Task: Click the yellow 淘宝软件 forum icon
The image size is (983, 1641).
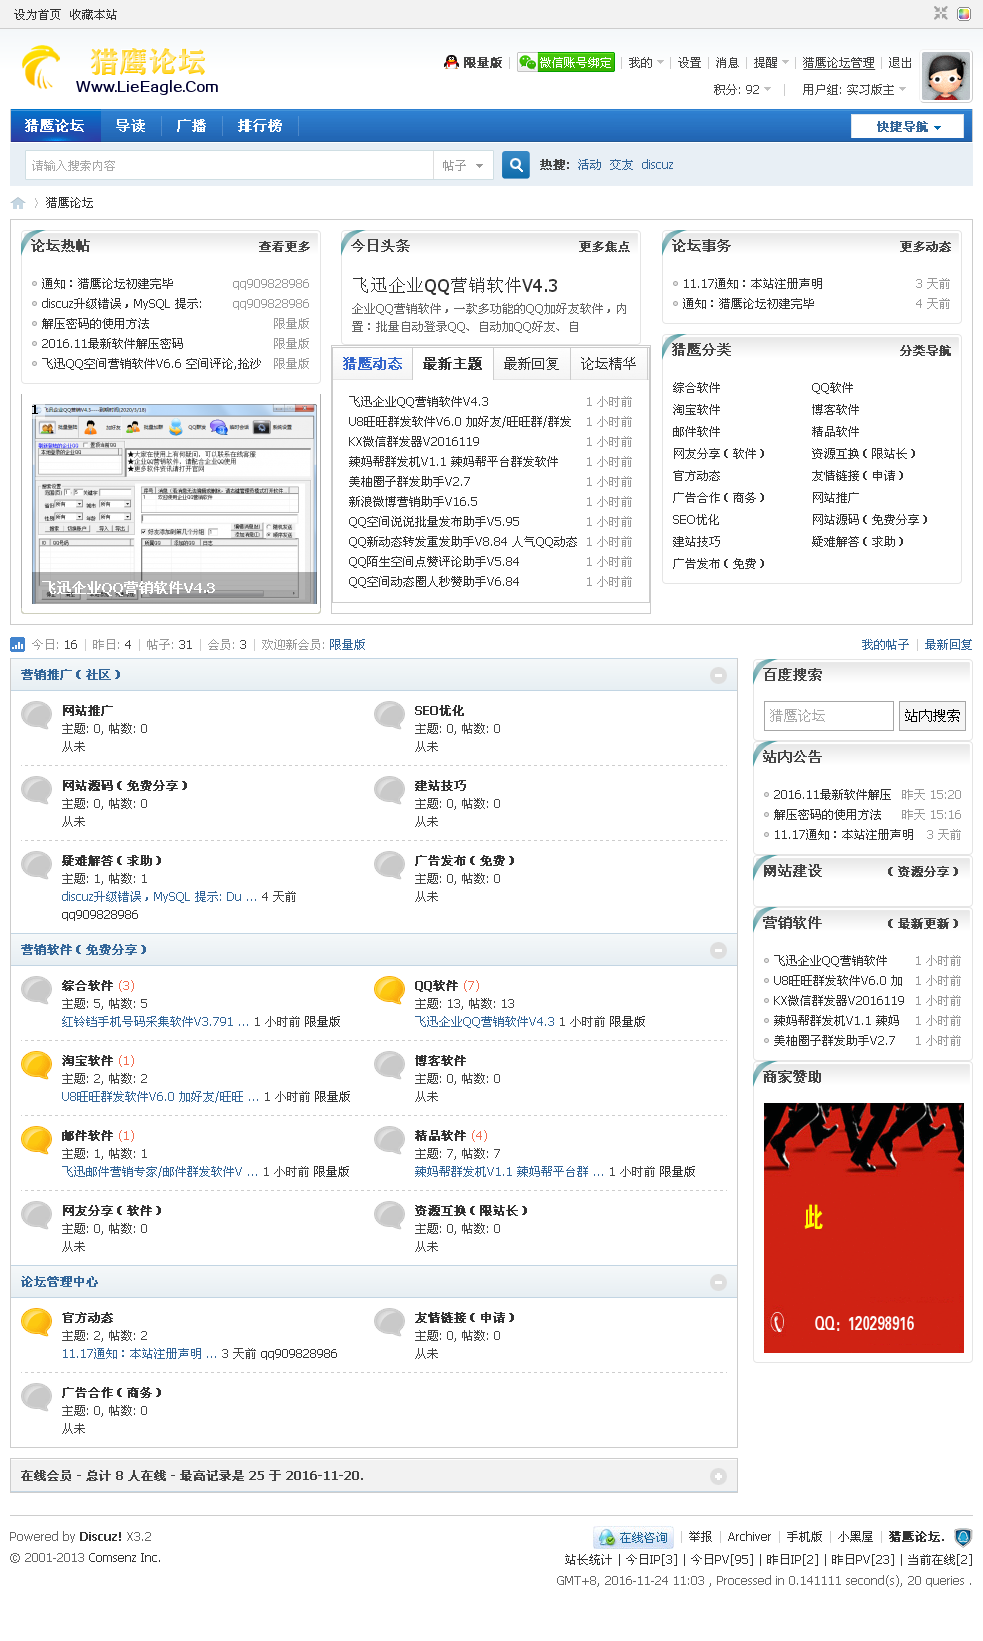Action: click(37, 1064)
